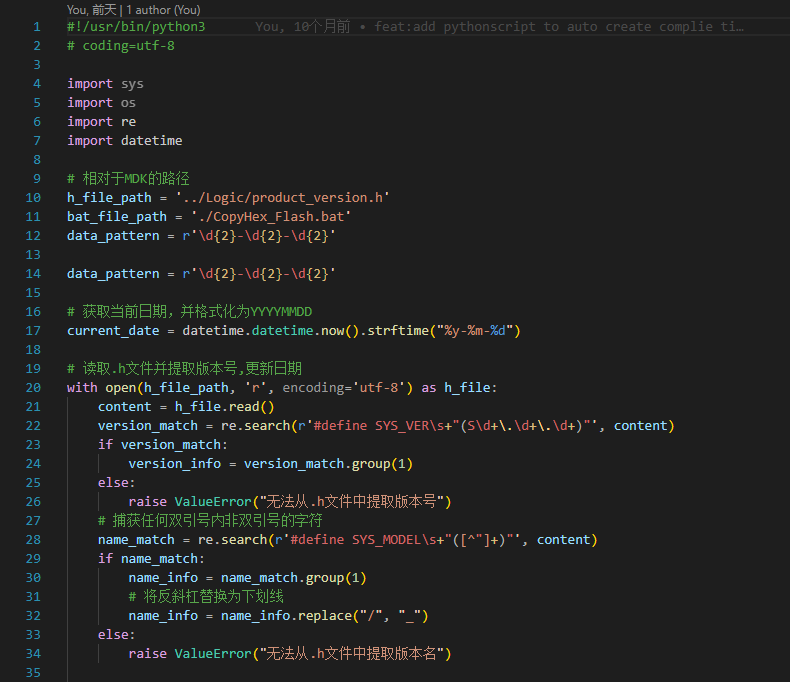Click line number 20 in the gutter
This screenshot has height=682, width=790.
[33, 387]
